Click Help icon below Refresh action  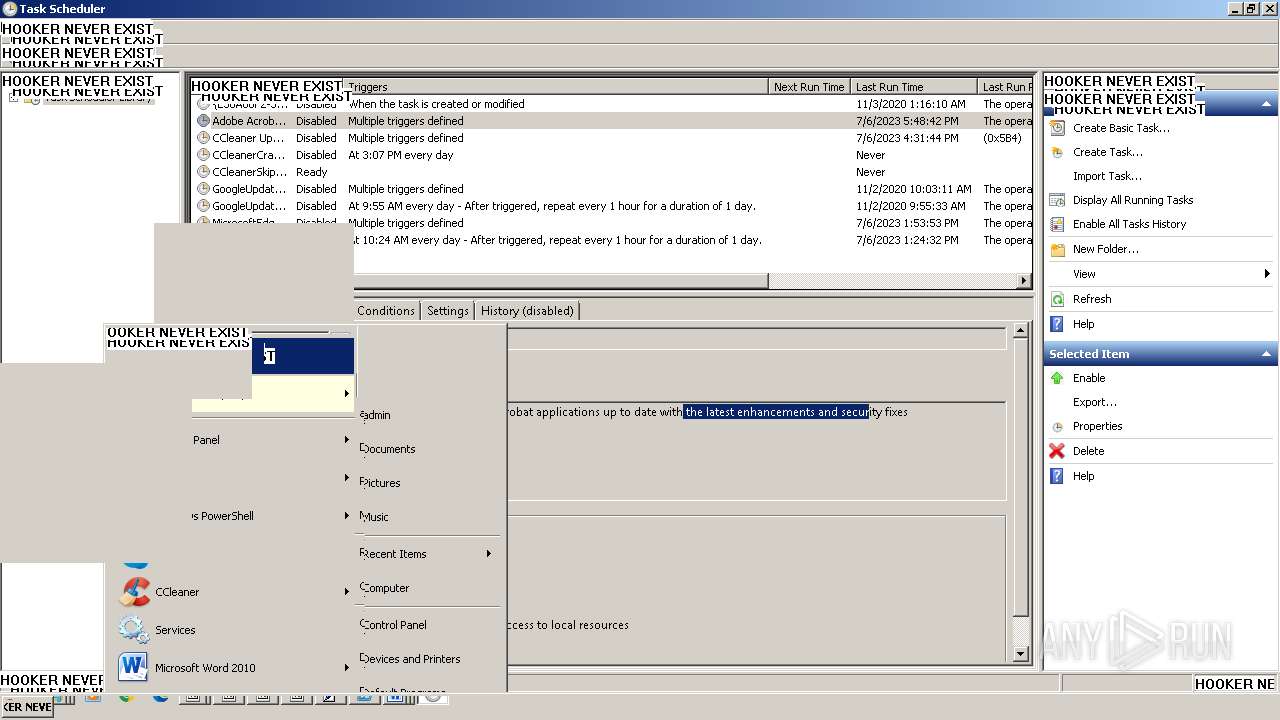(x=1057, y=324)
